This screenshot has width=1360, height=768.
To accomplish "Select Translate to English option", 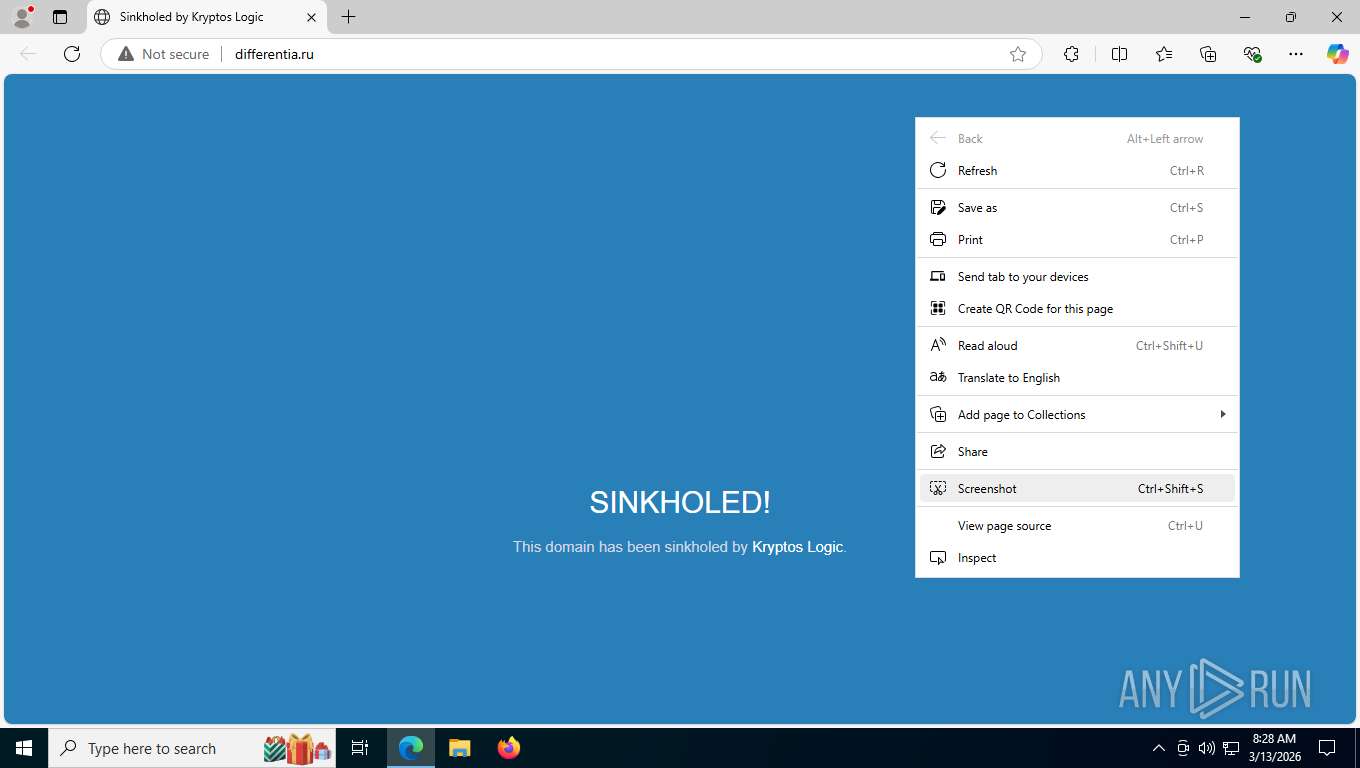I will tap(1077, 378).
